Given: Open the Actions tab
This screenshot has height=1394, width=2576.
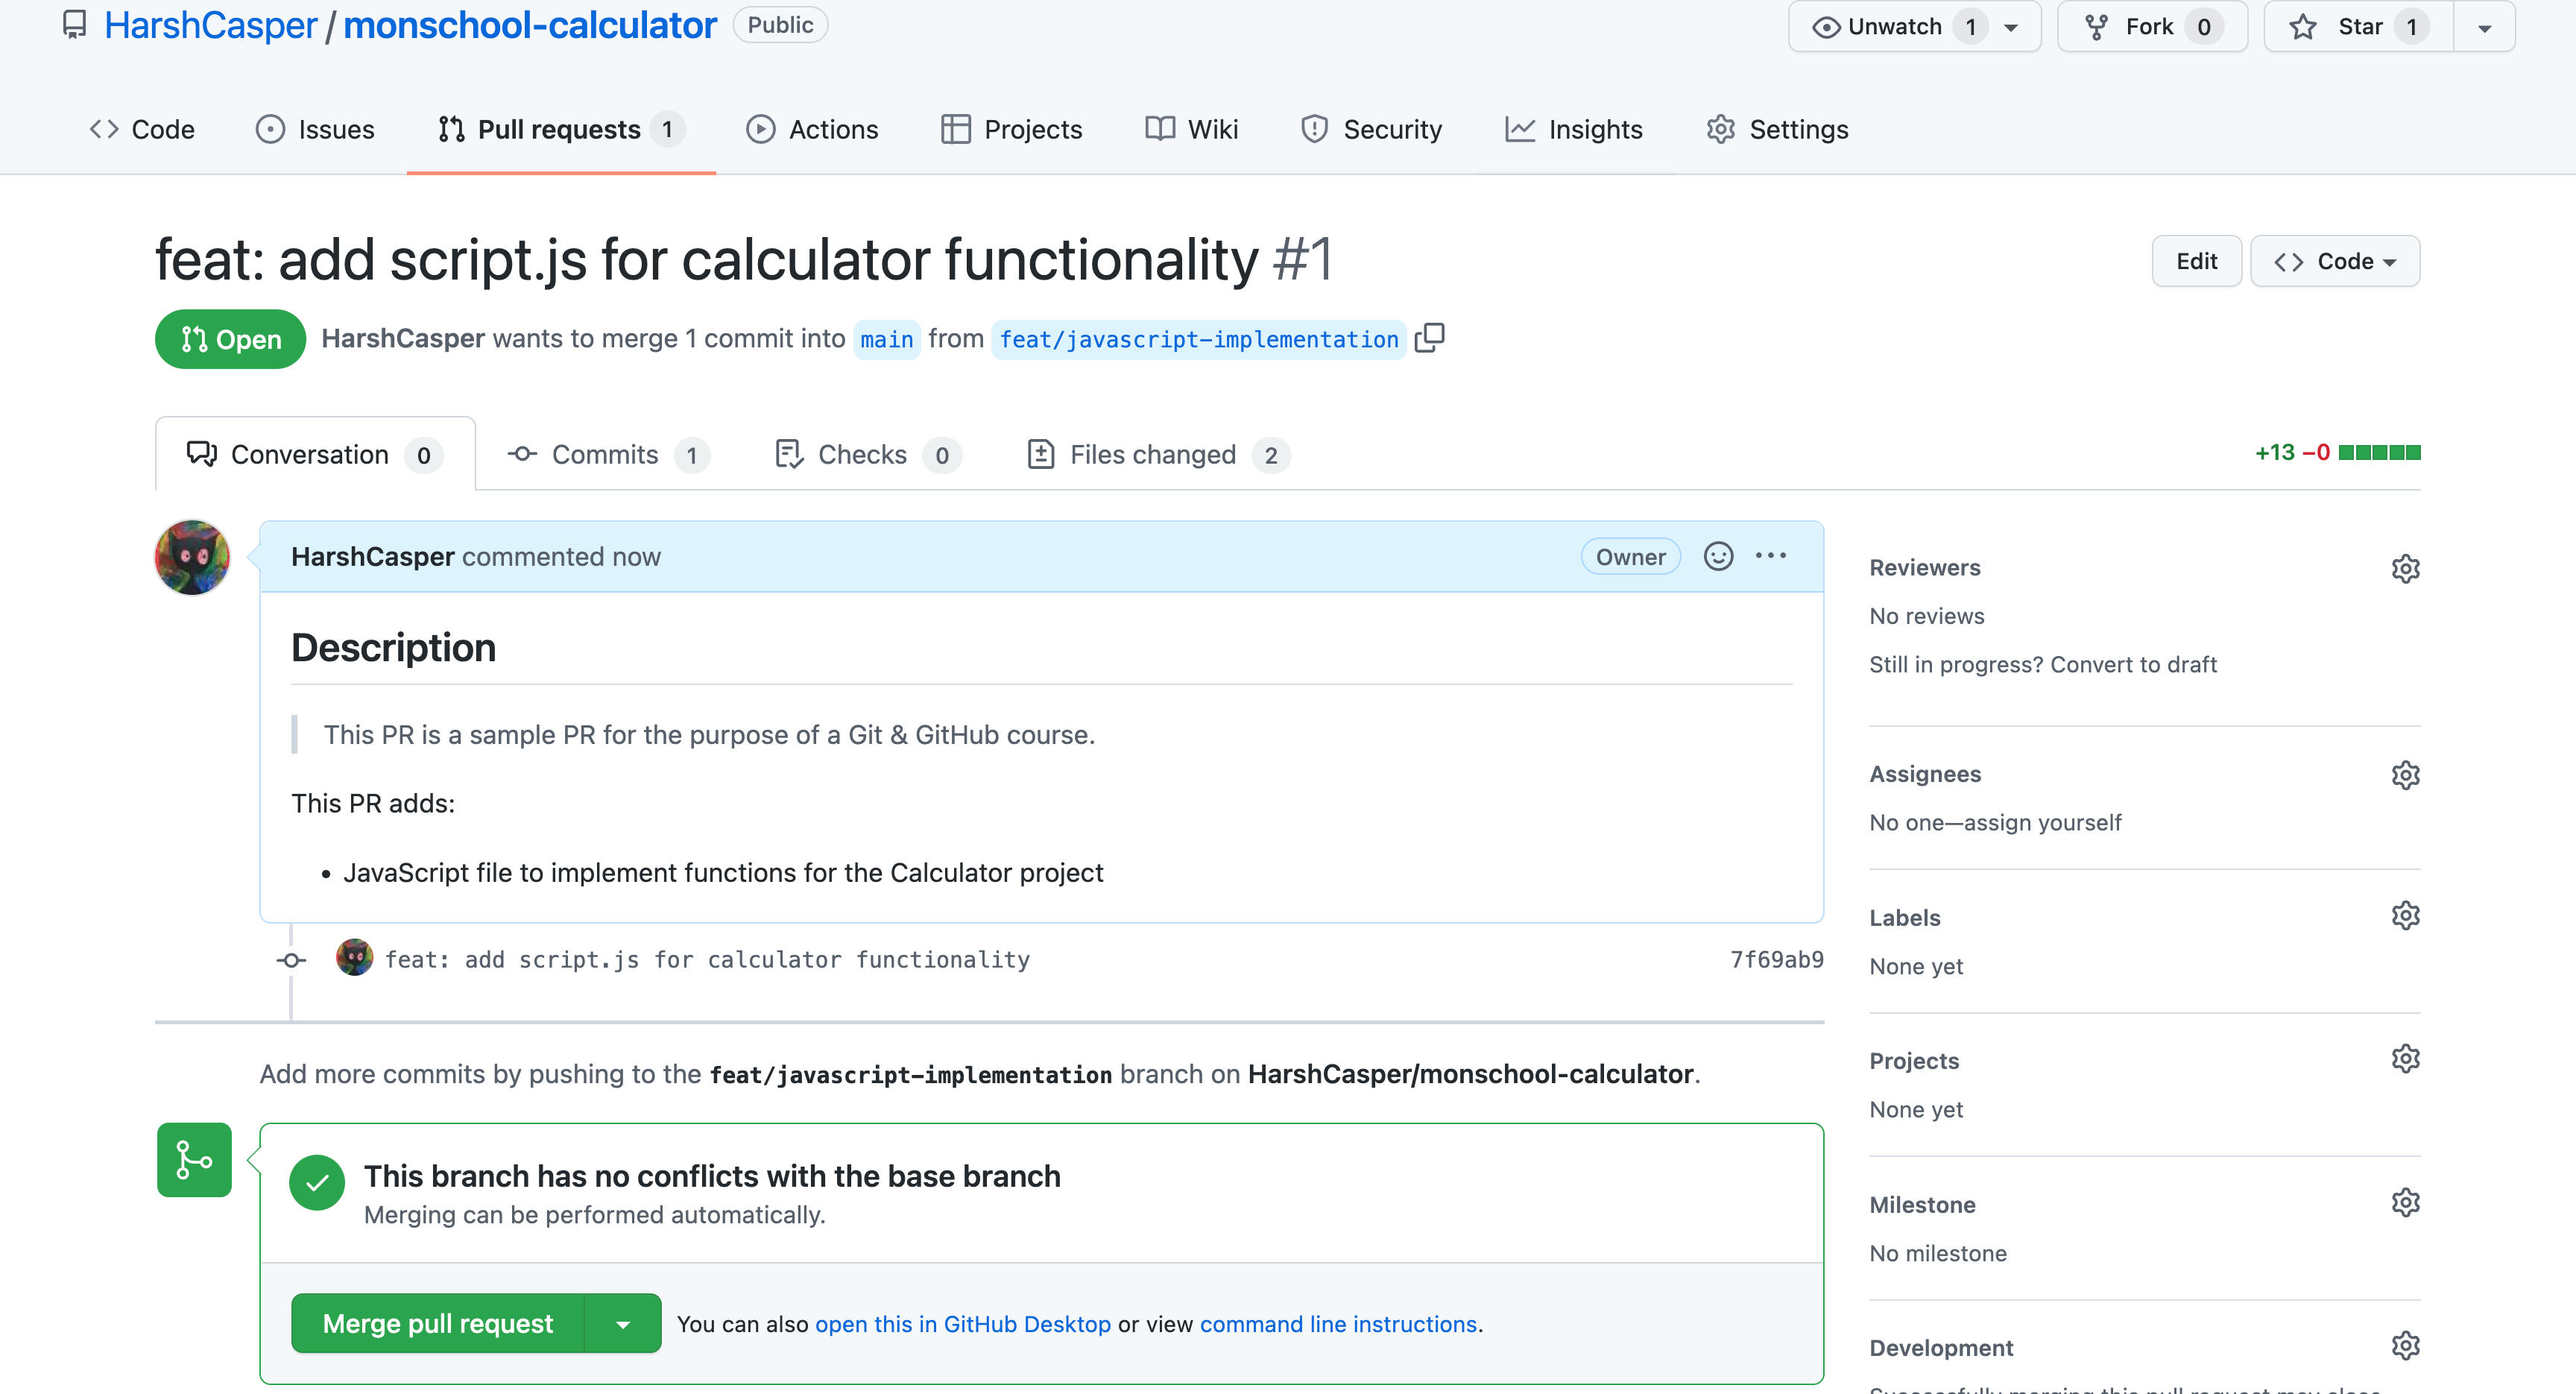Looking at the screenshot, I should pyautogui.click(x=812, y=129).
